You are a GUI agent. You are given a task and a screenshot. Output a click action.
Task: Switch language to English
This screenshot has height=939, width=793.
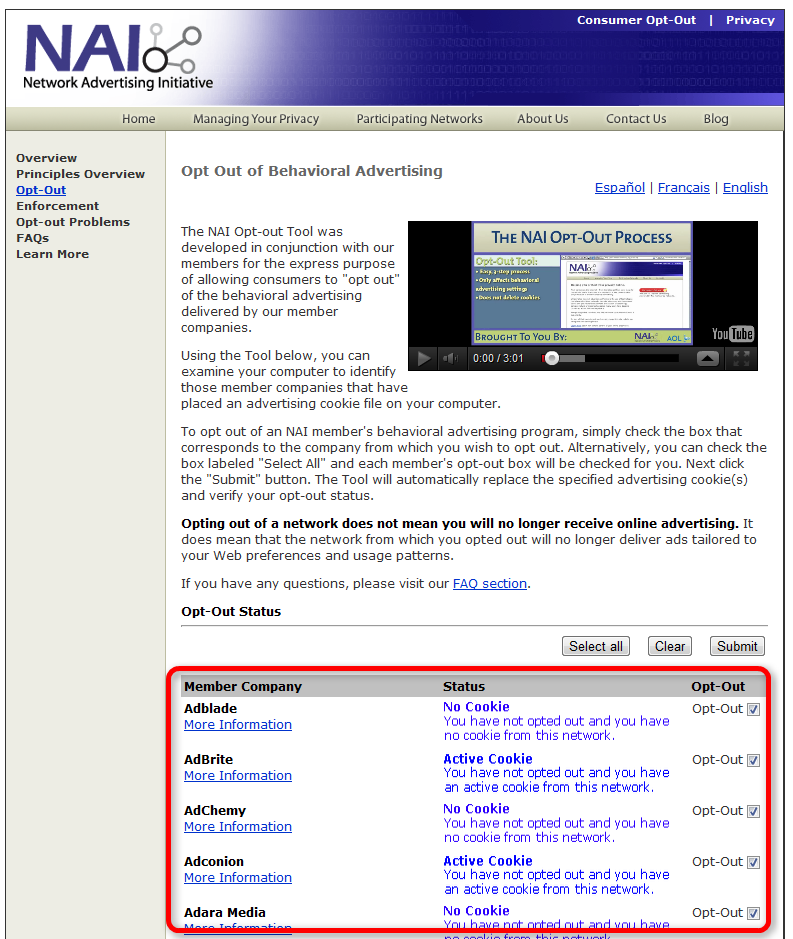coord(745,187)
